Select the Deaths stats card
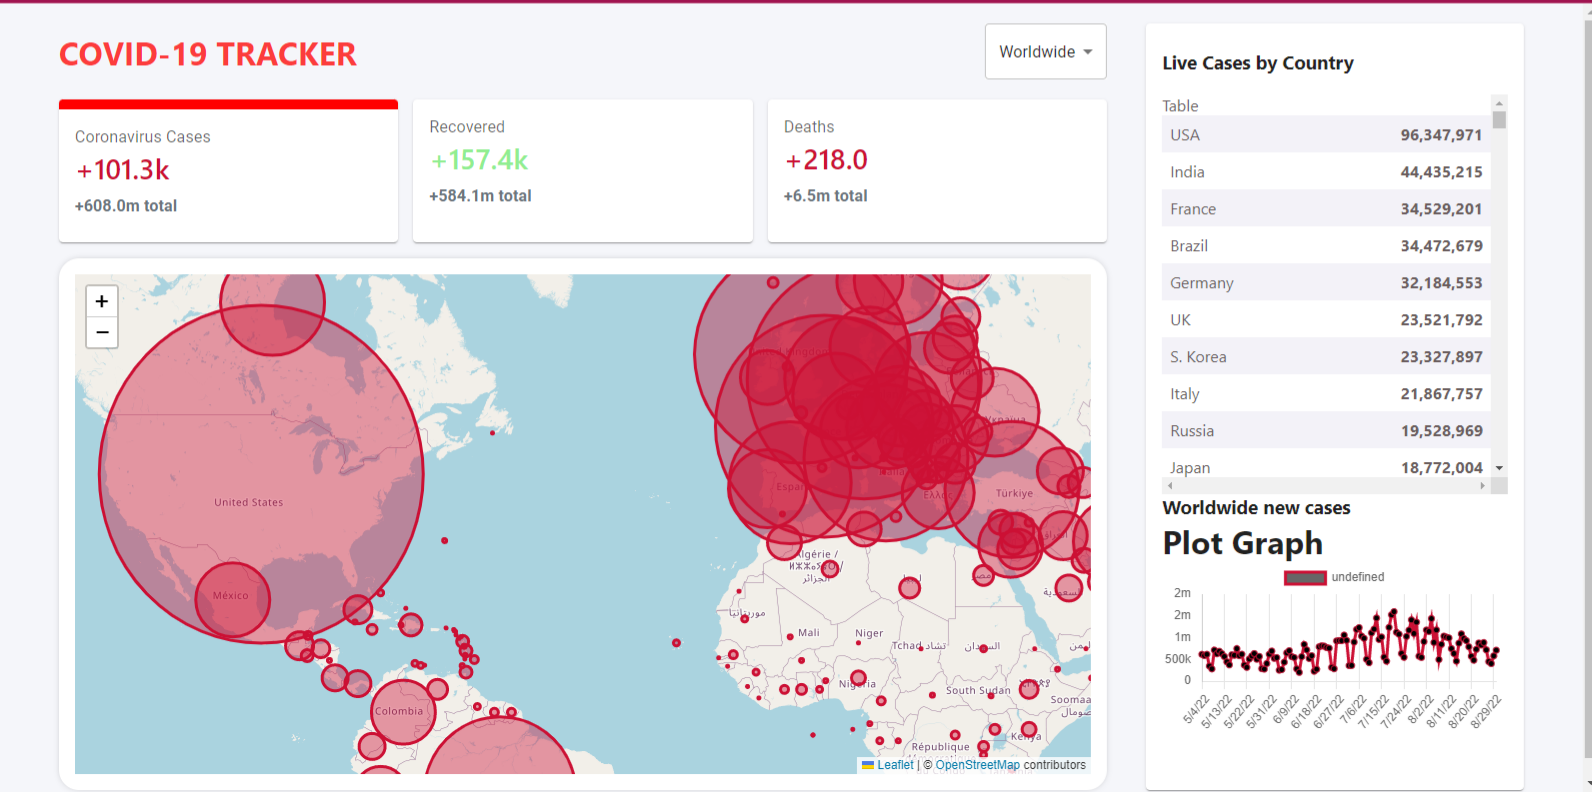This screenshot has height=792, width=1592. point(937,171)
